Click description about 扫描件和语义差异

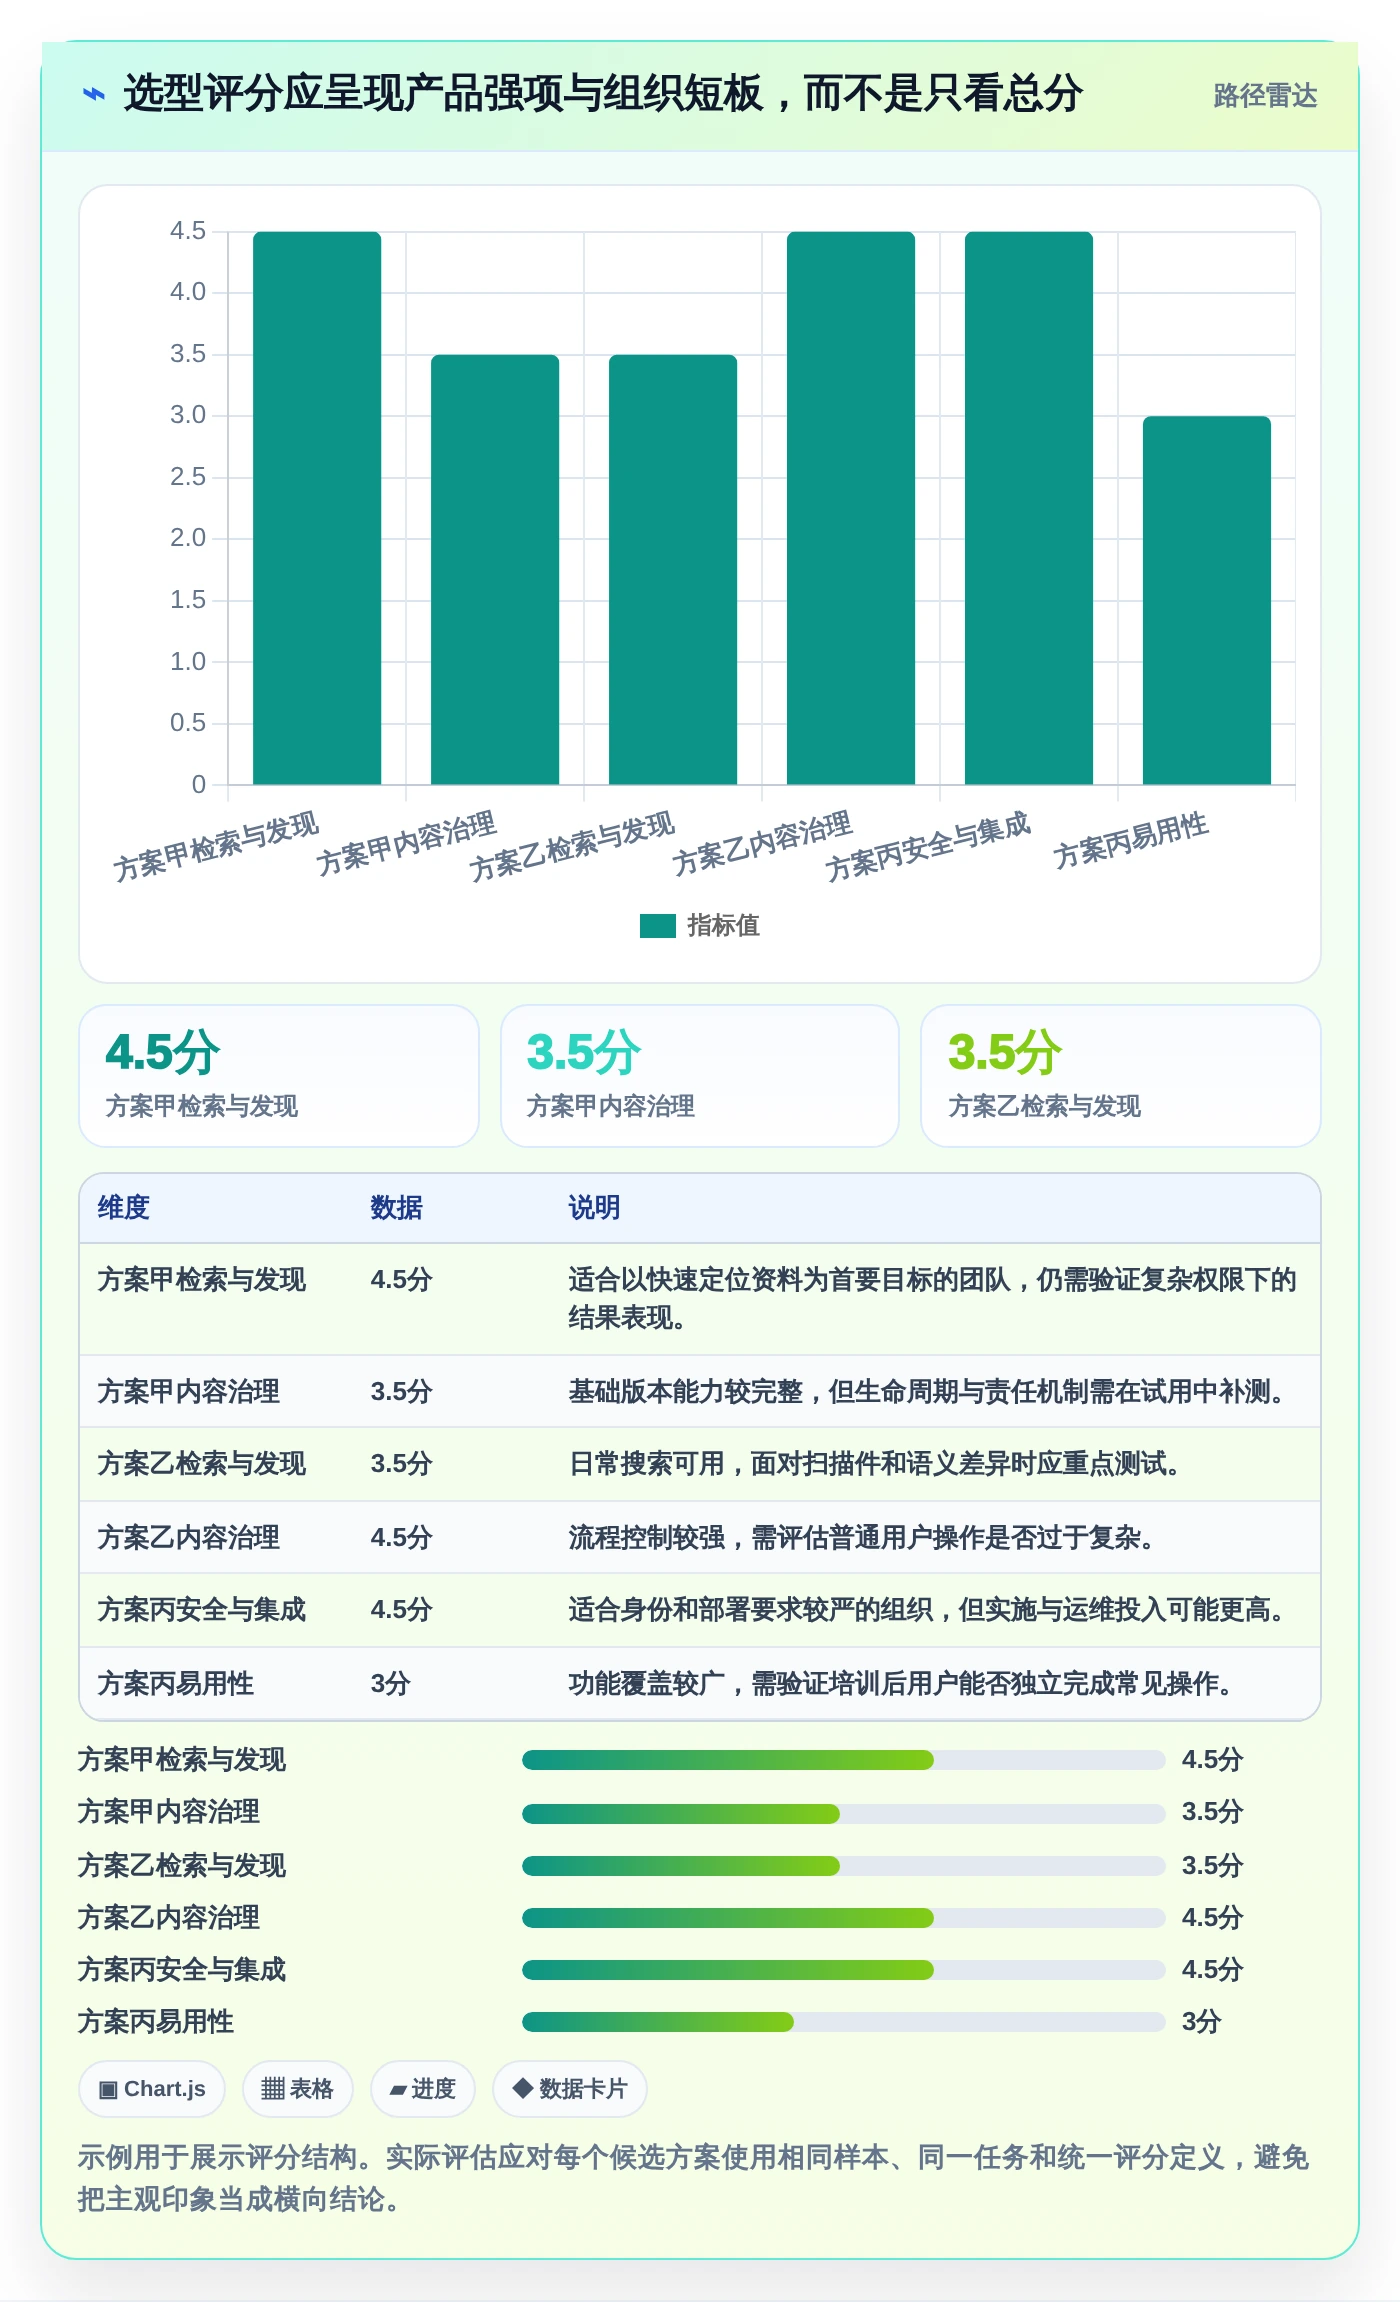tap(876, 1464)
